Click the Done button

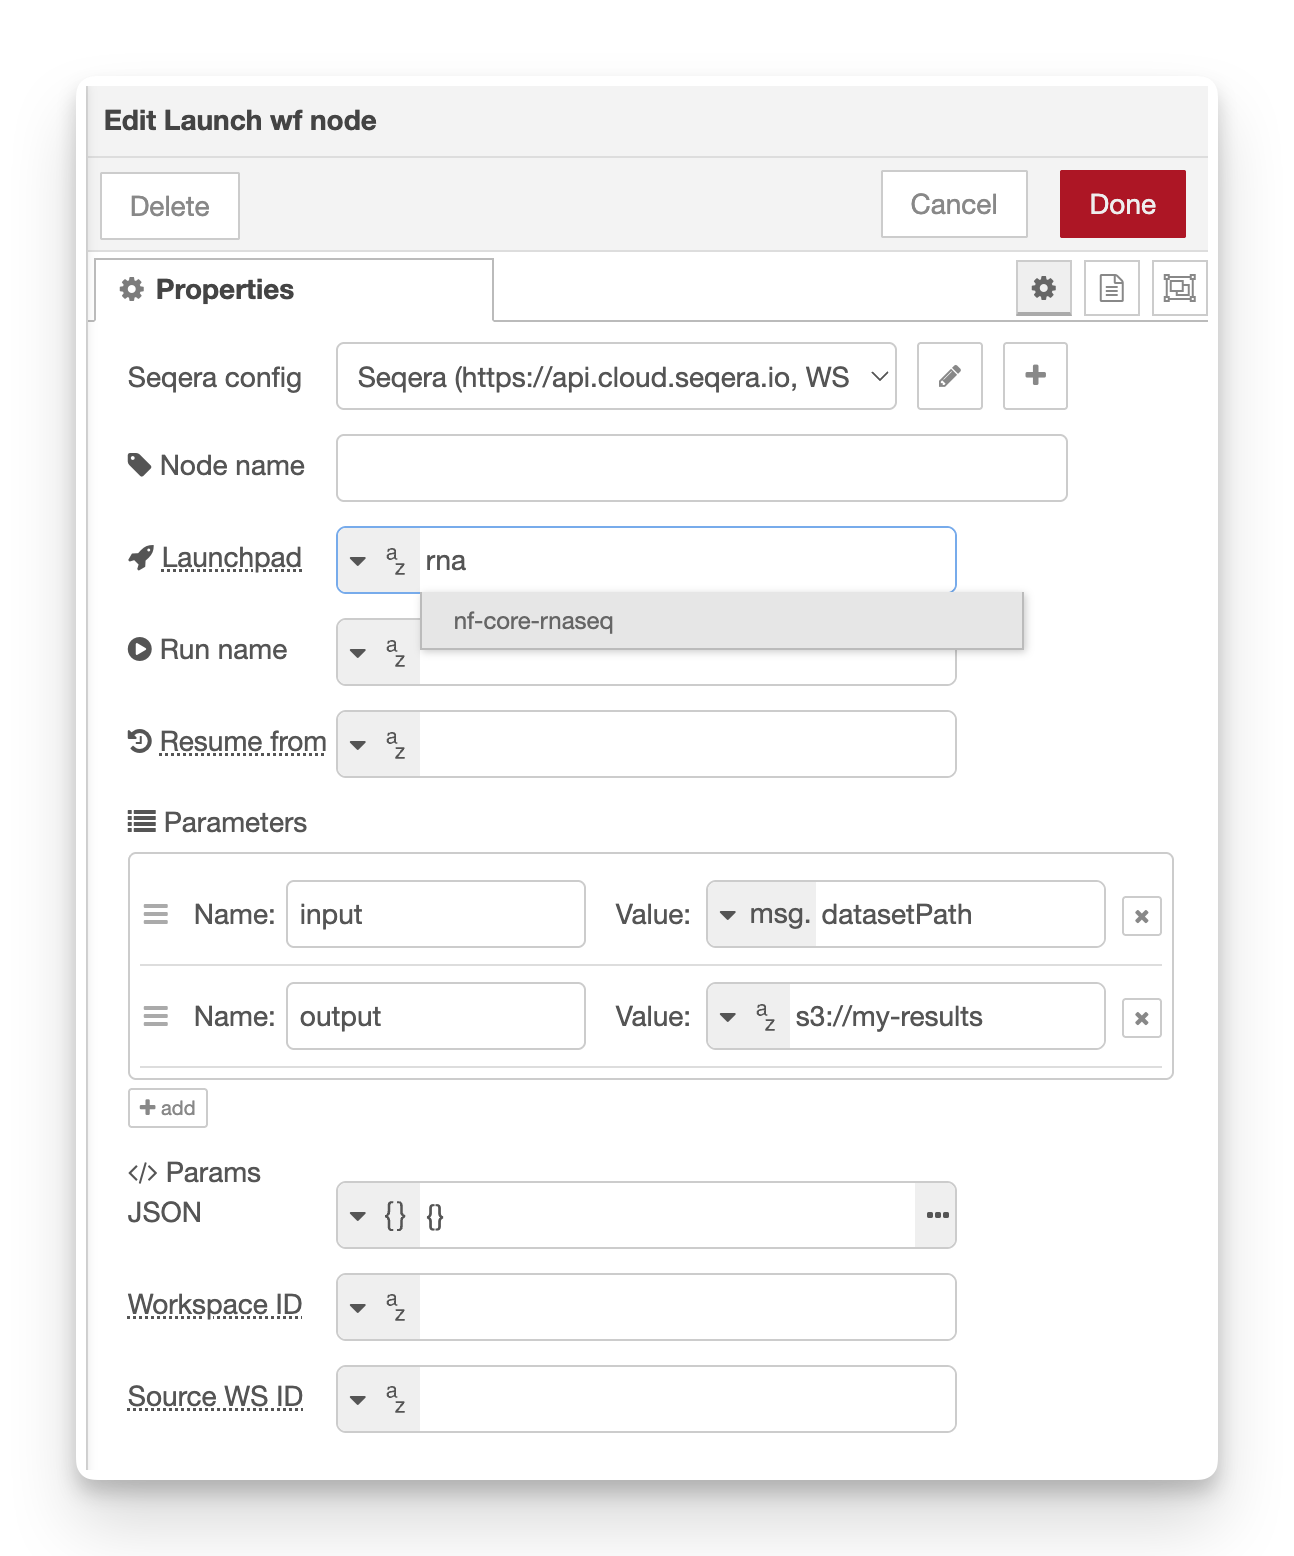1122,204
